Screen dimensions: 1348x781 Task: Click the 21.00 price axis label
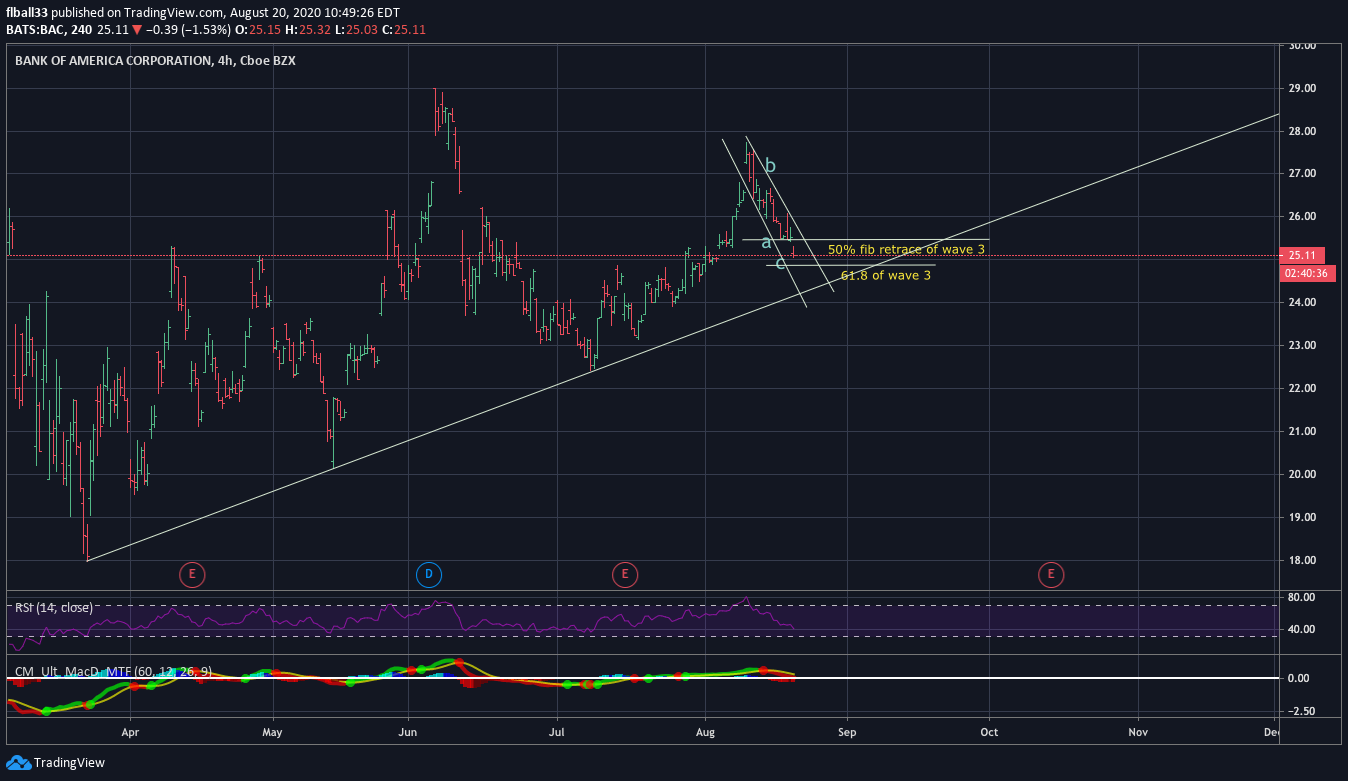(1301, 432)
